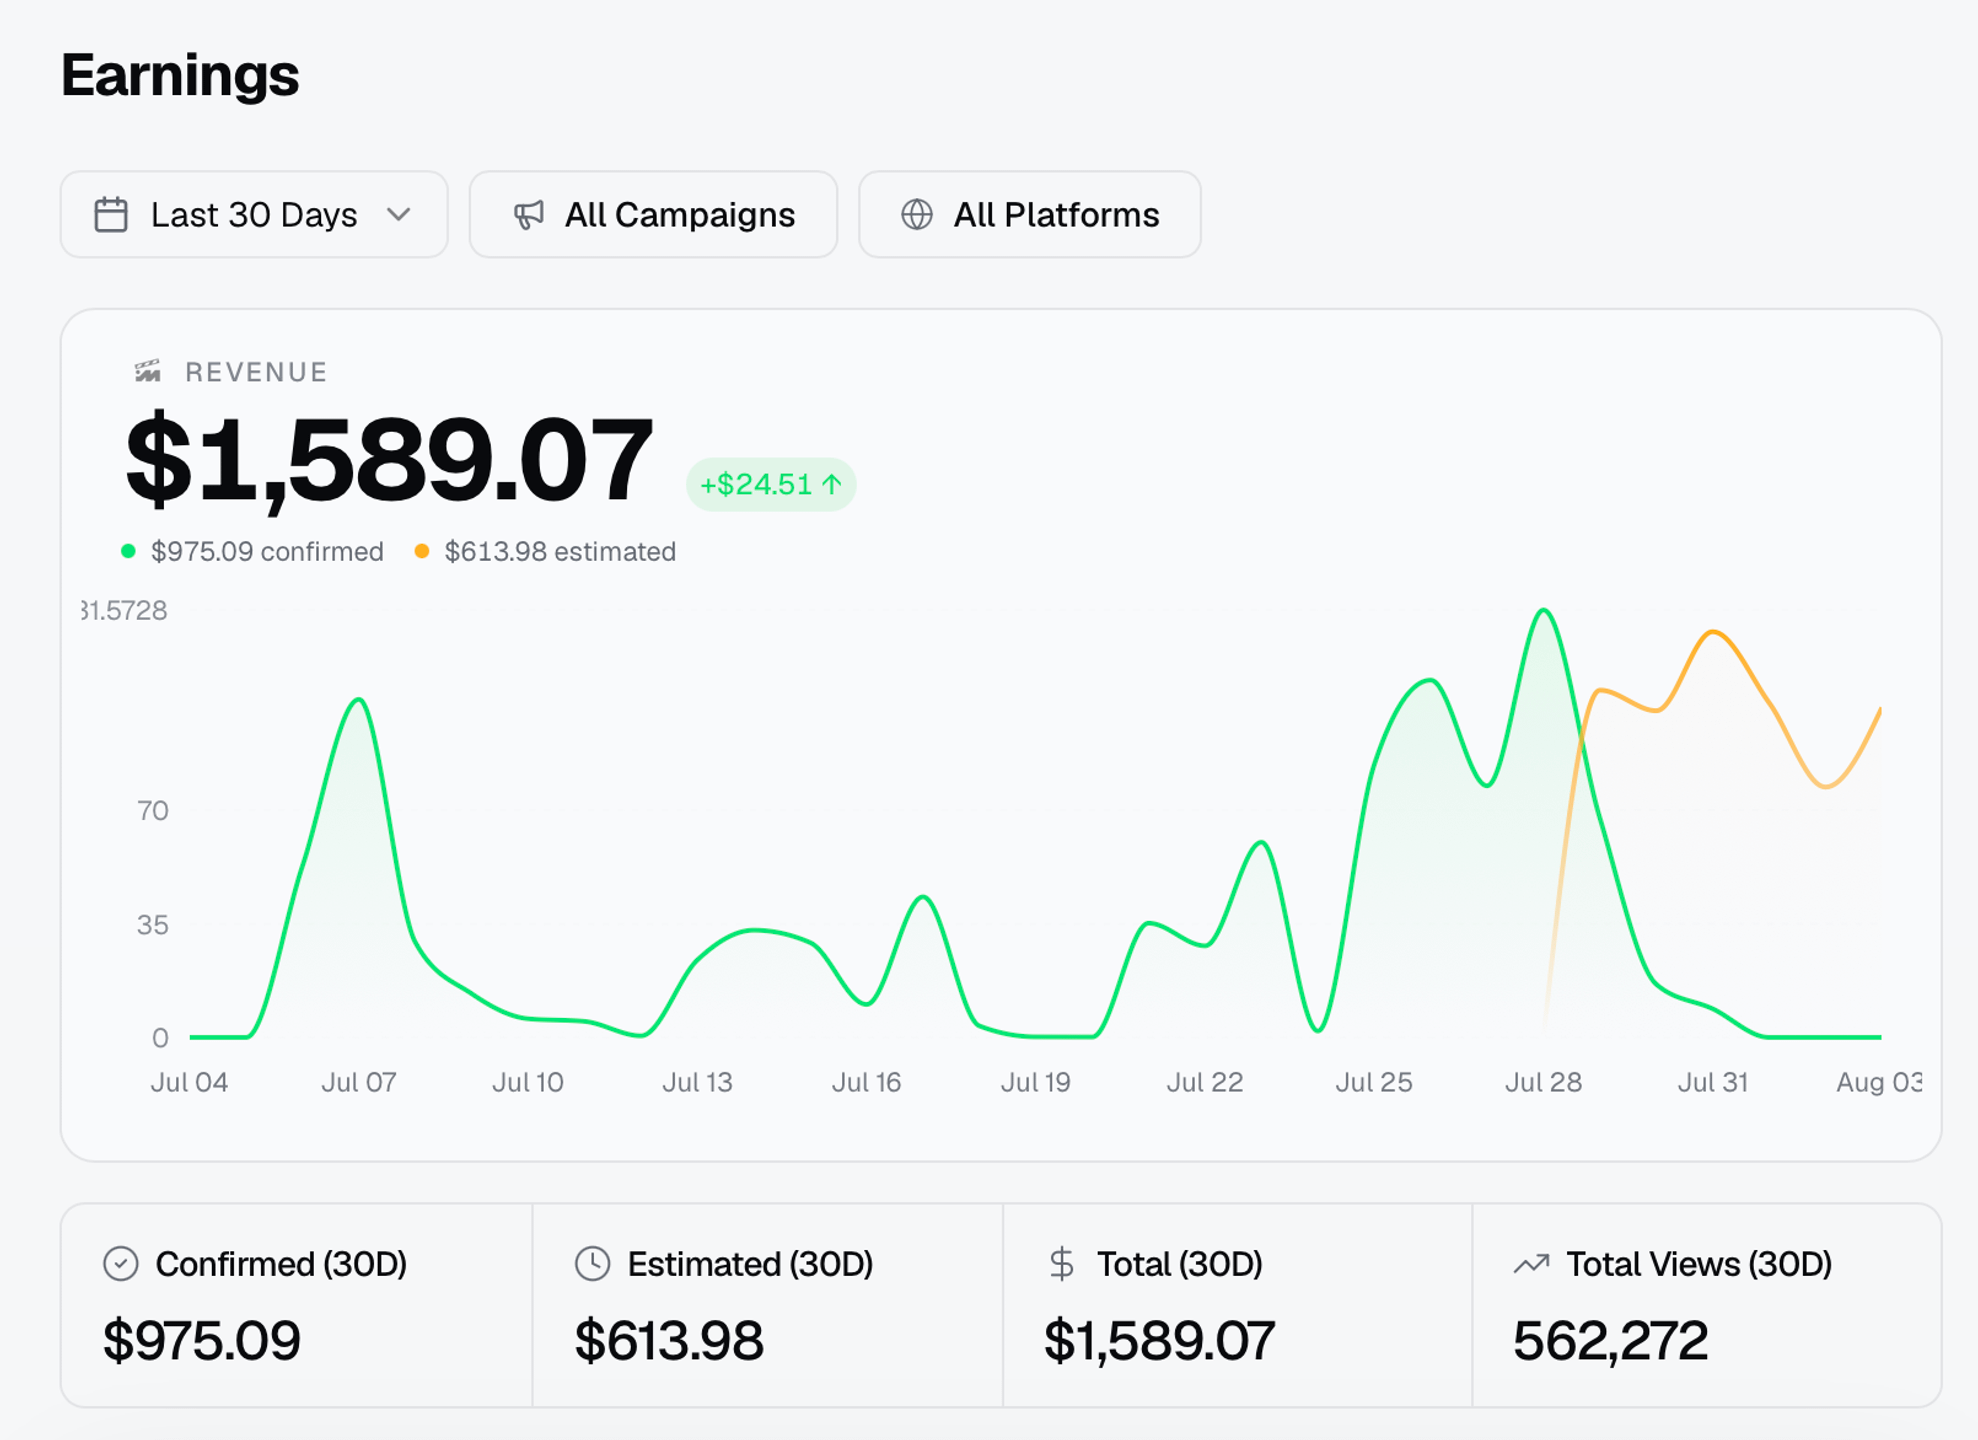Image resolution: width=1978 pixels, height=1440 pixels.
Task: Open the Last 30 Days date dropdown
Action: point(254,214)
